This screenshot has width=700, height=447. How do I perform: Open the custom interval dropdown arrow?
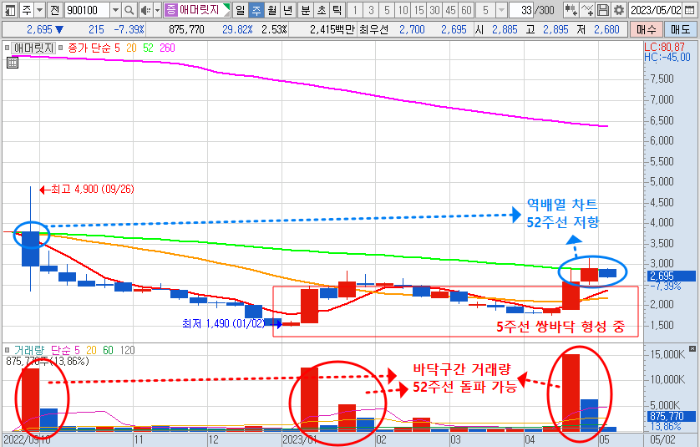click(x=502, y=10)
